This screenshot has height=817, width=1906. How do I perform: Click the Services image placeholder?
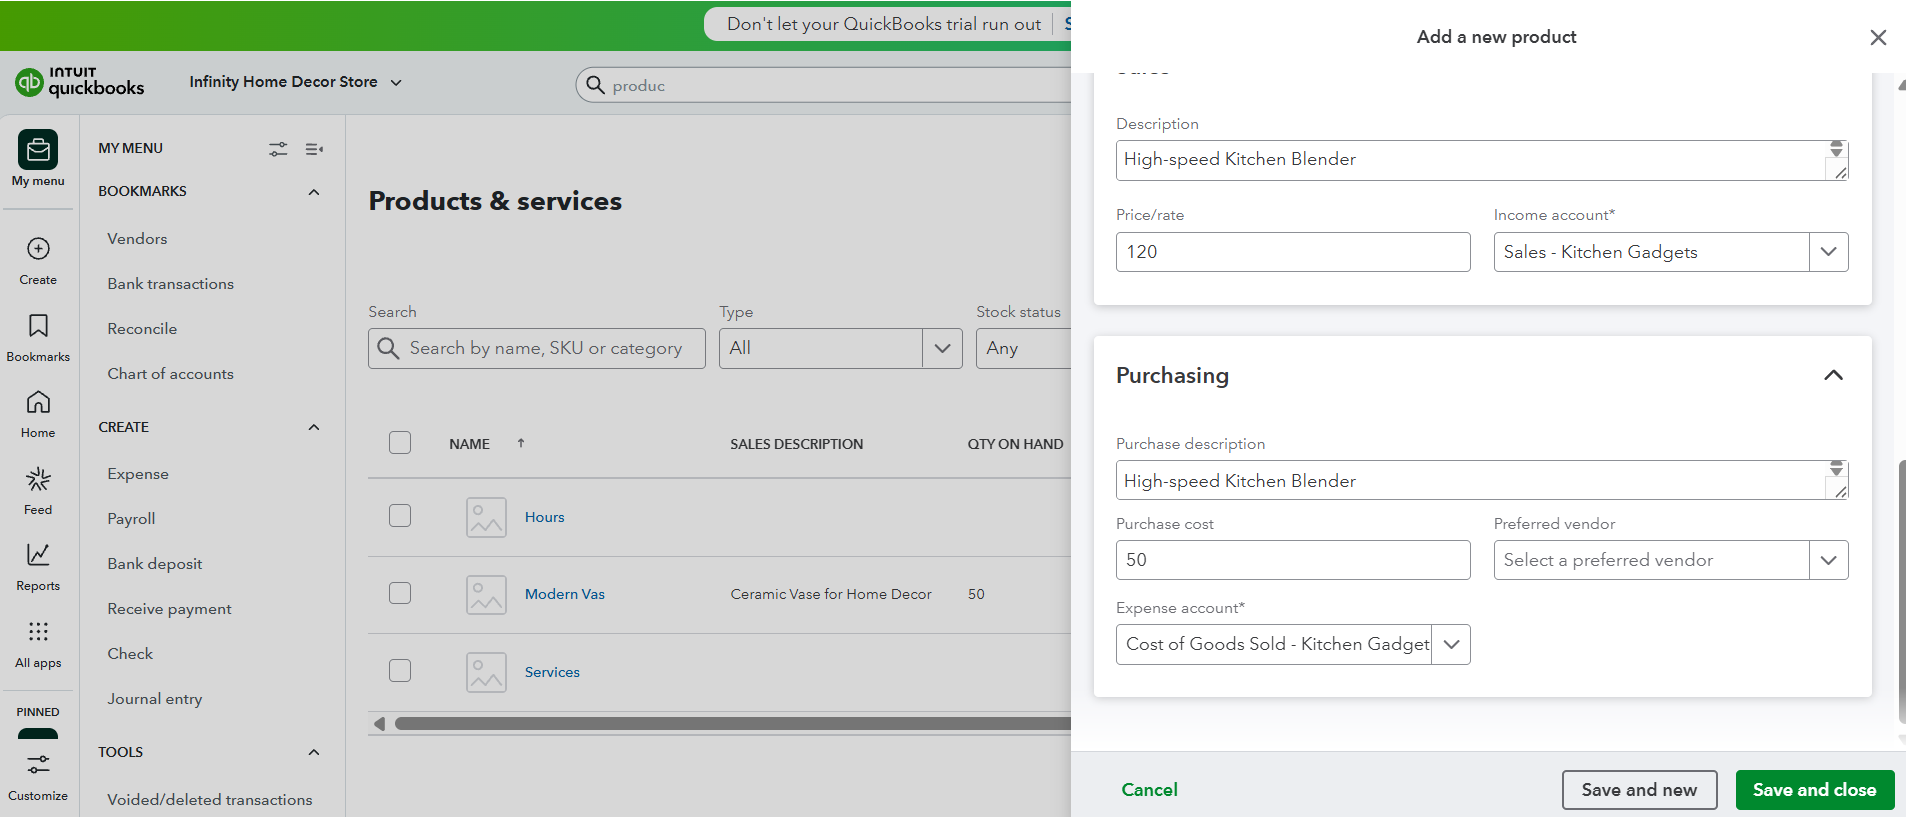tap(486, 672)
